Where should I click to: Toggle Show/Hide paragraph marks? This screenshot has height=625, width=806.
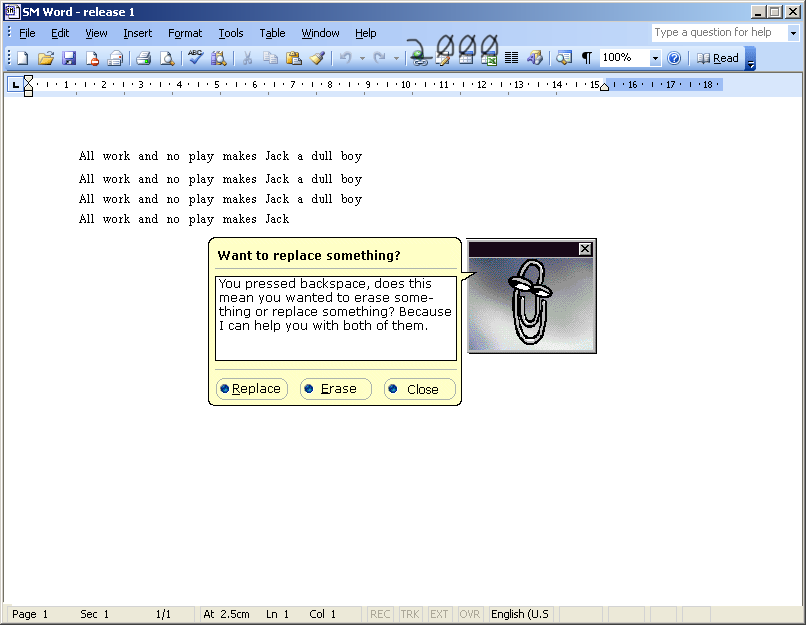[x=586, y=57]
